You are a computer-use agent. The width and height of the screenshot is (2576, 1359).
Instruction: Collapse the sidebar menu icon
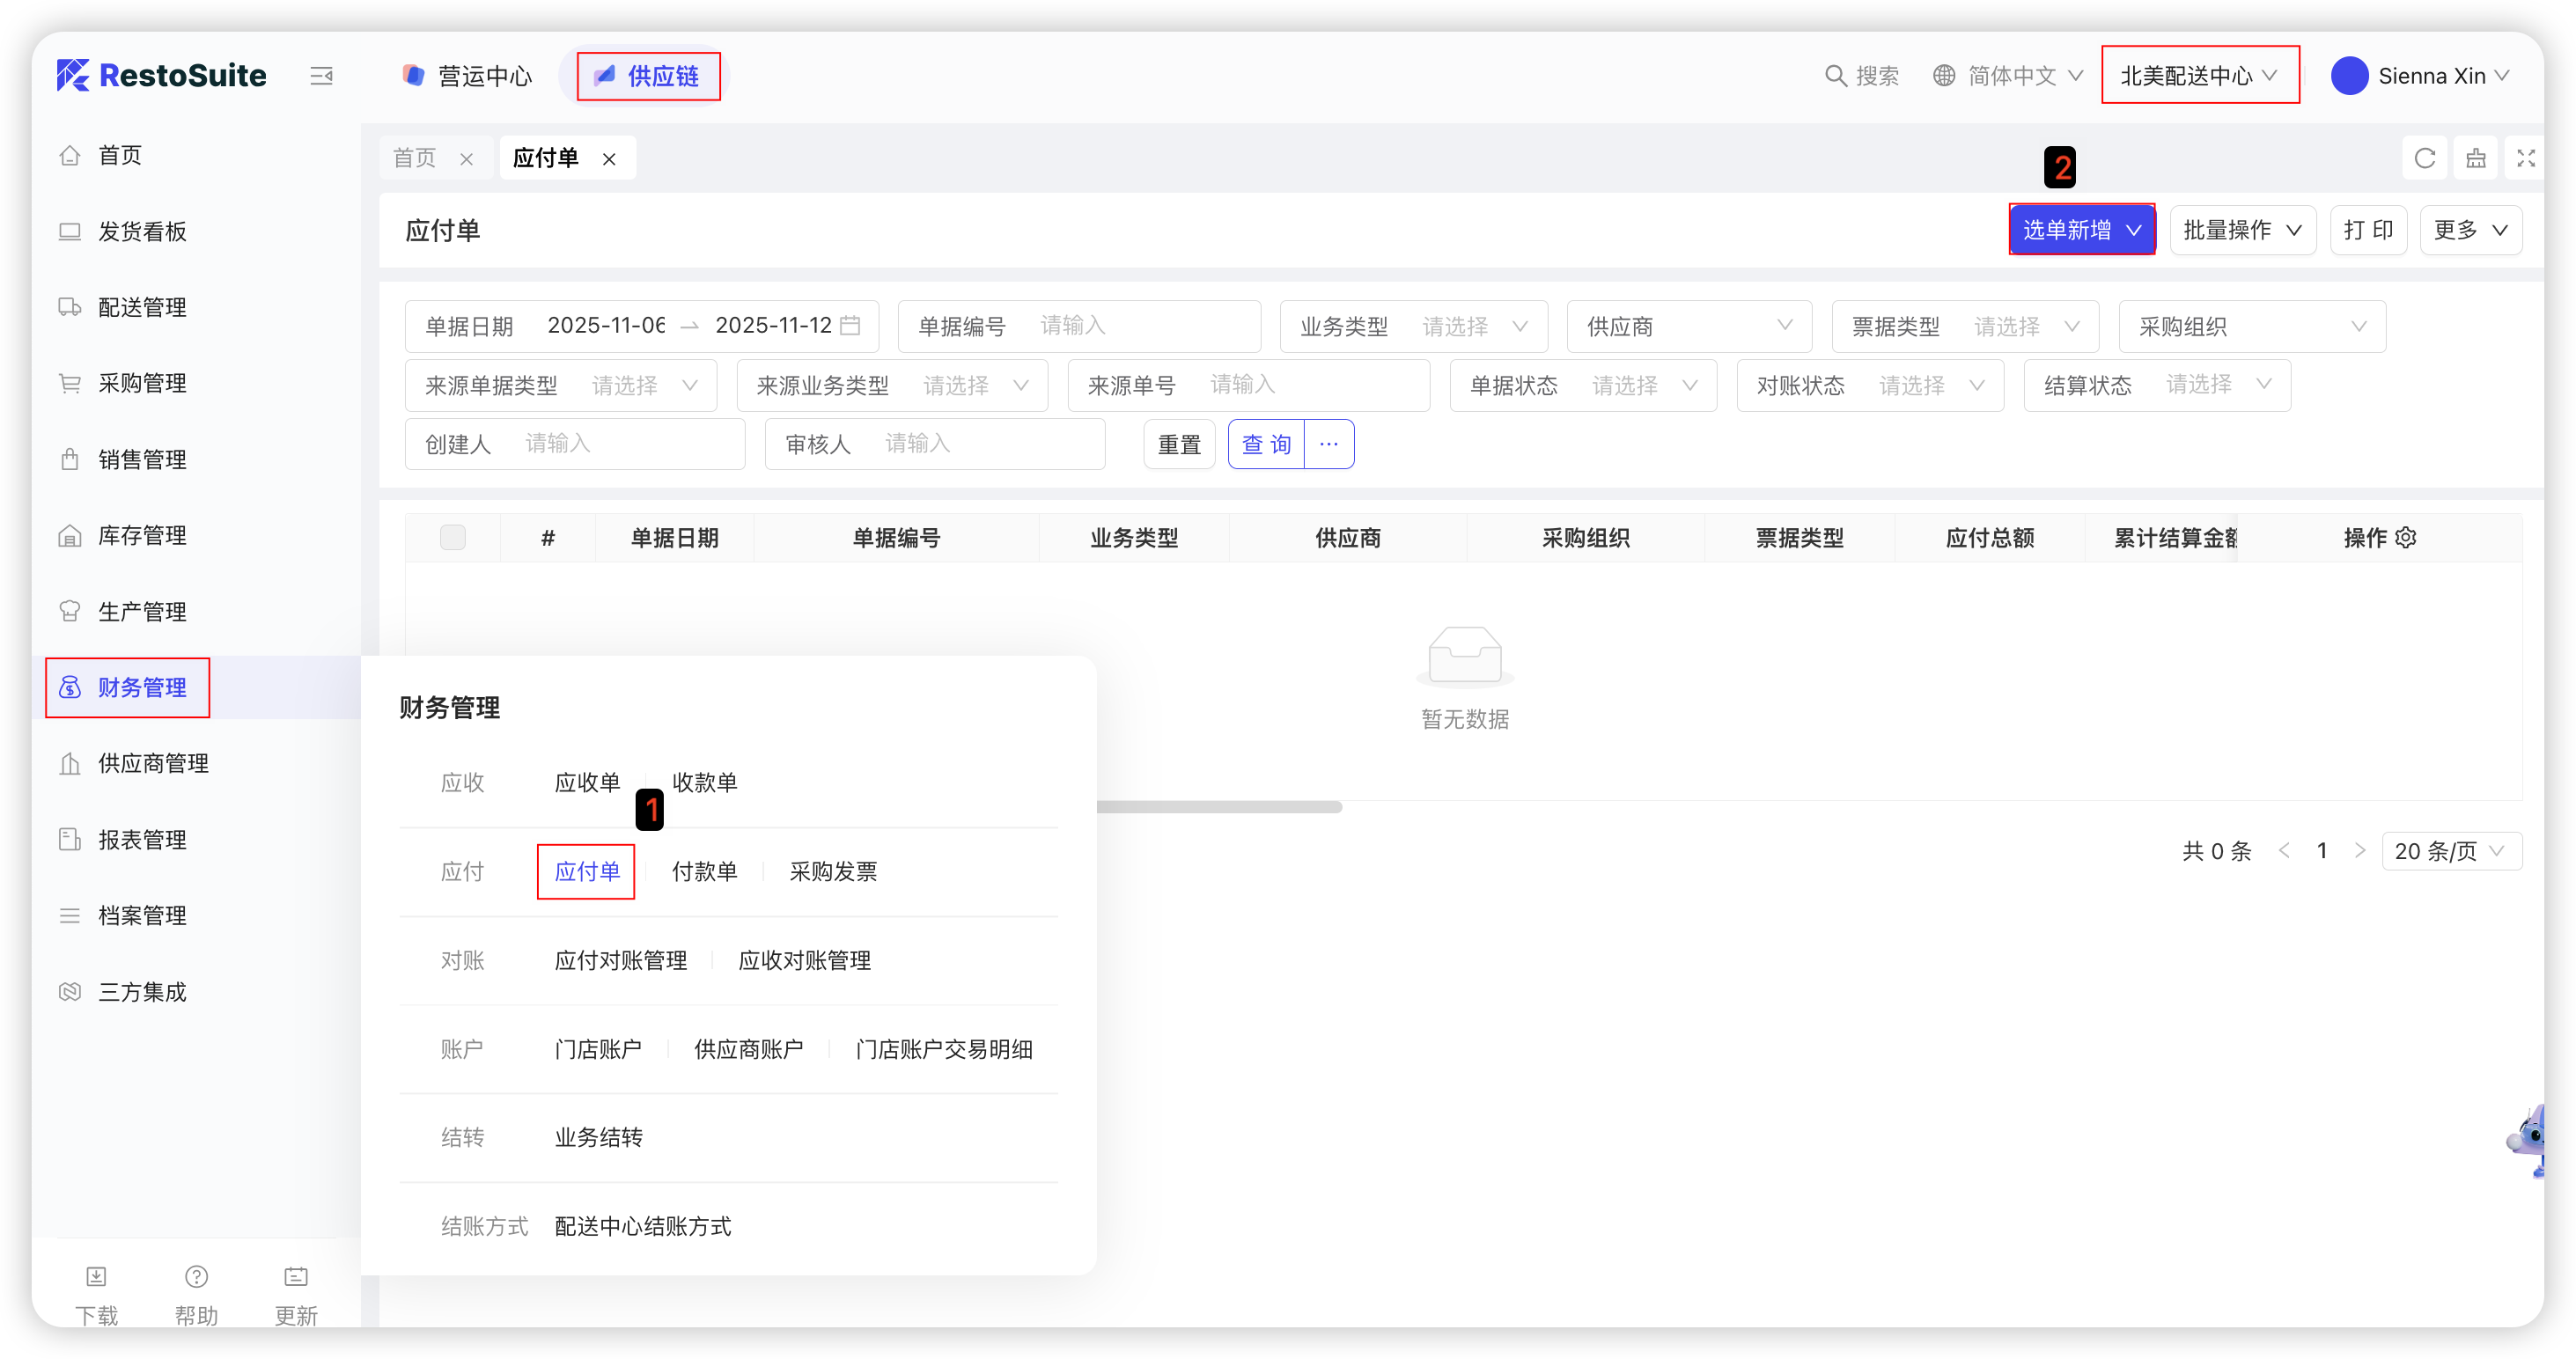click(x=321, y=76)
